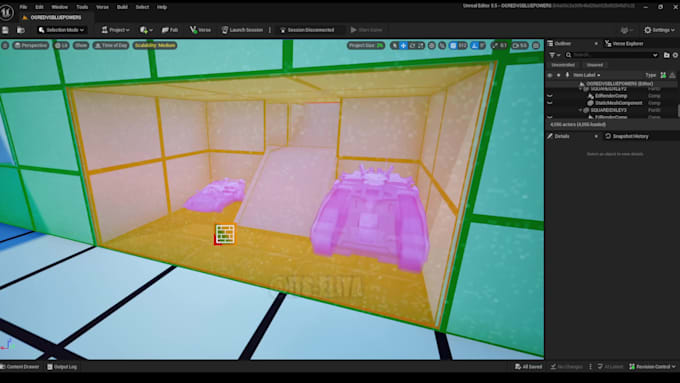
Task: Click Session Disconnected status button
Action: pos(307,30)
